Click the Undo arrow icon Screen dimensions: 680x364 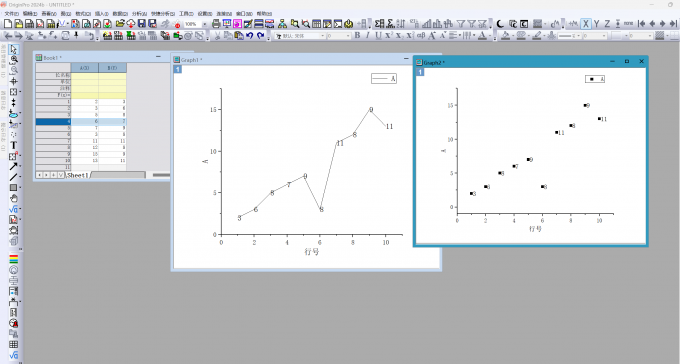click(x=249, y=36)
